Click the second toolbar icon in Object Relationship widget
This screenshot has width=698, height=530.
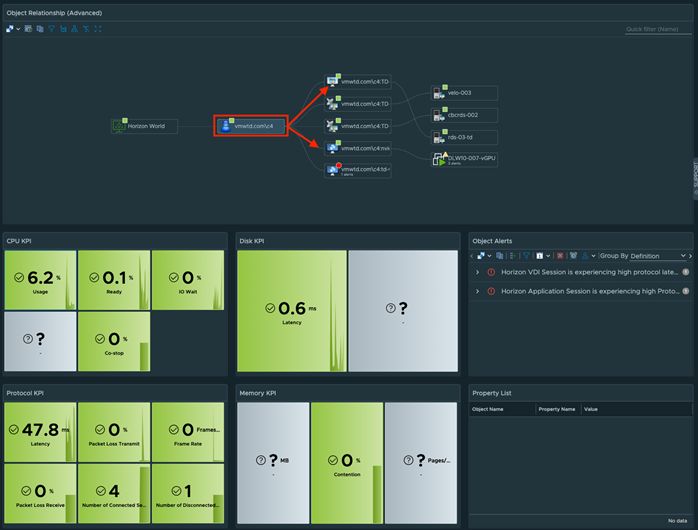[28, 29]
